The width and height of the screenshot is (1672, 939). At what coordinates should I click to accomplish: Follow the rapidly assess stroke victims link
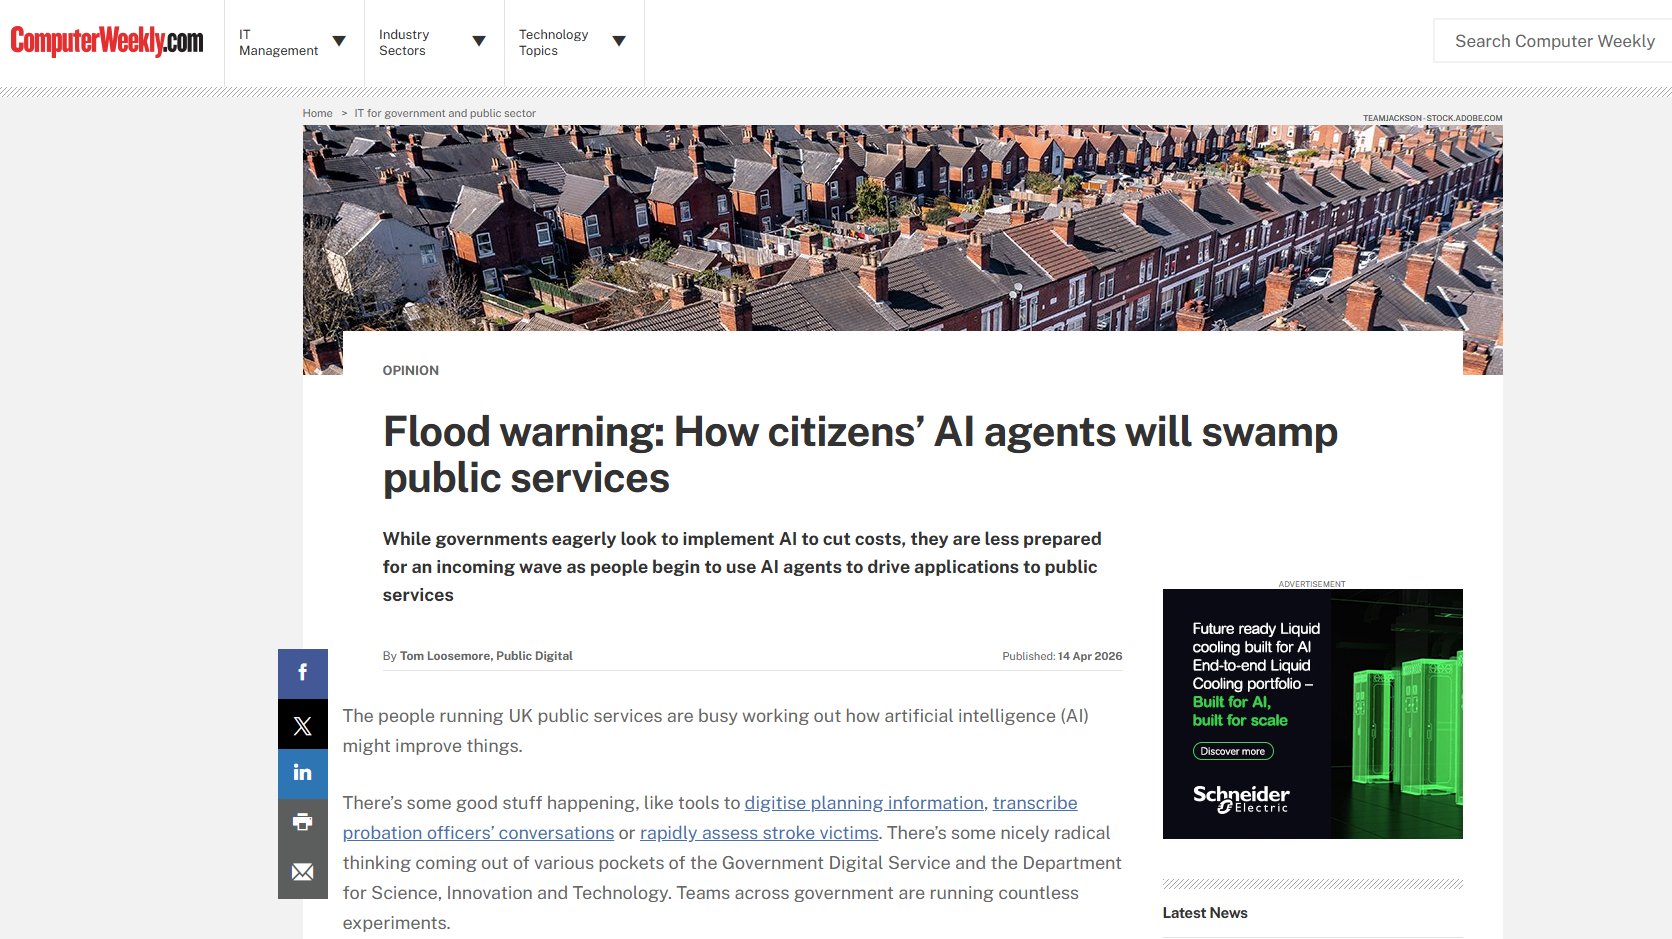[758, 832]
